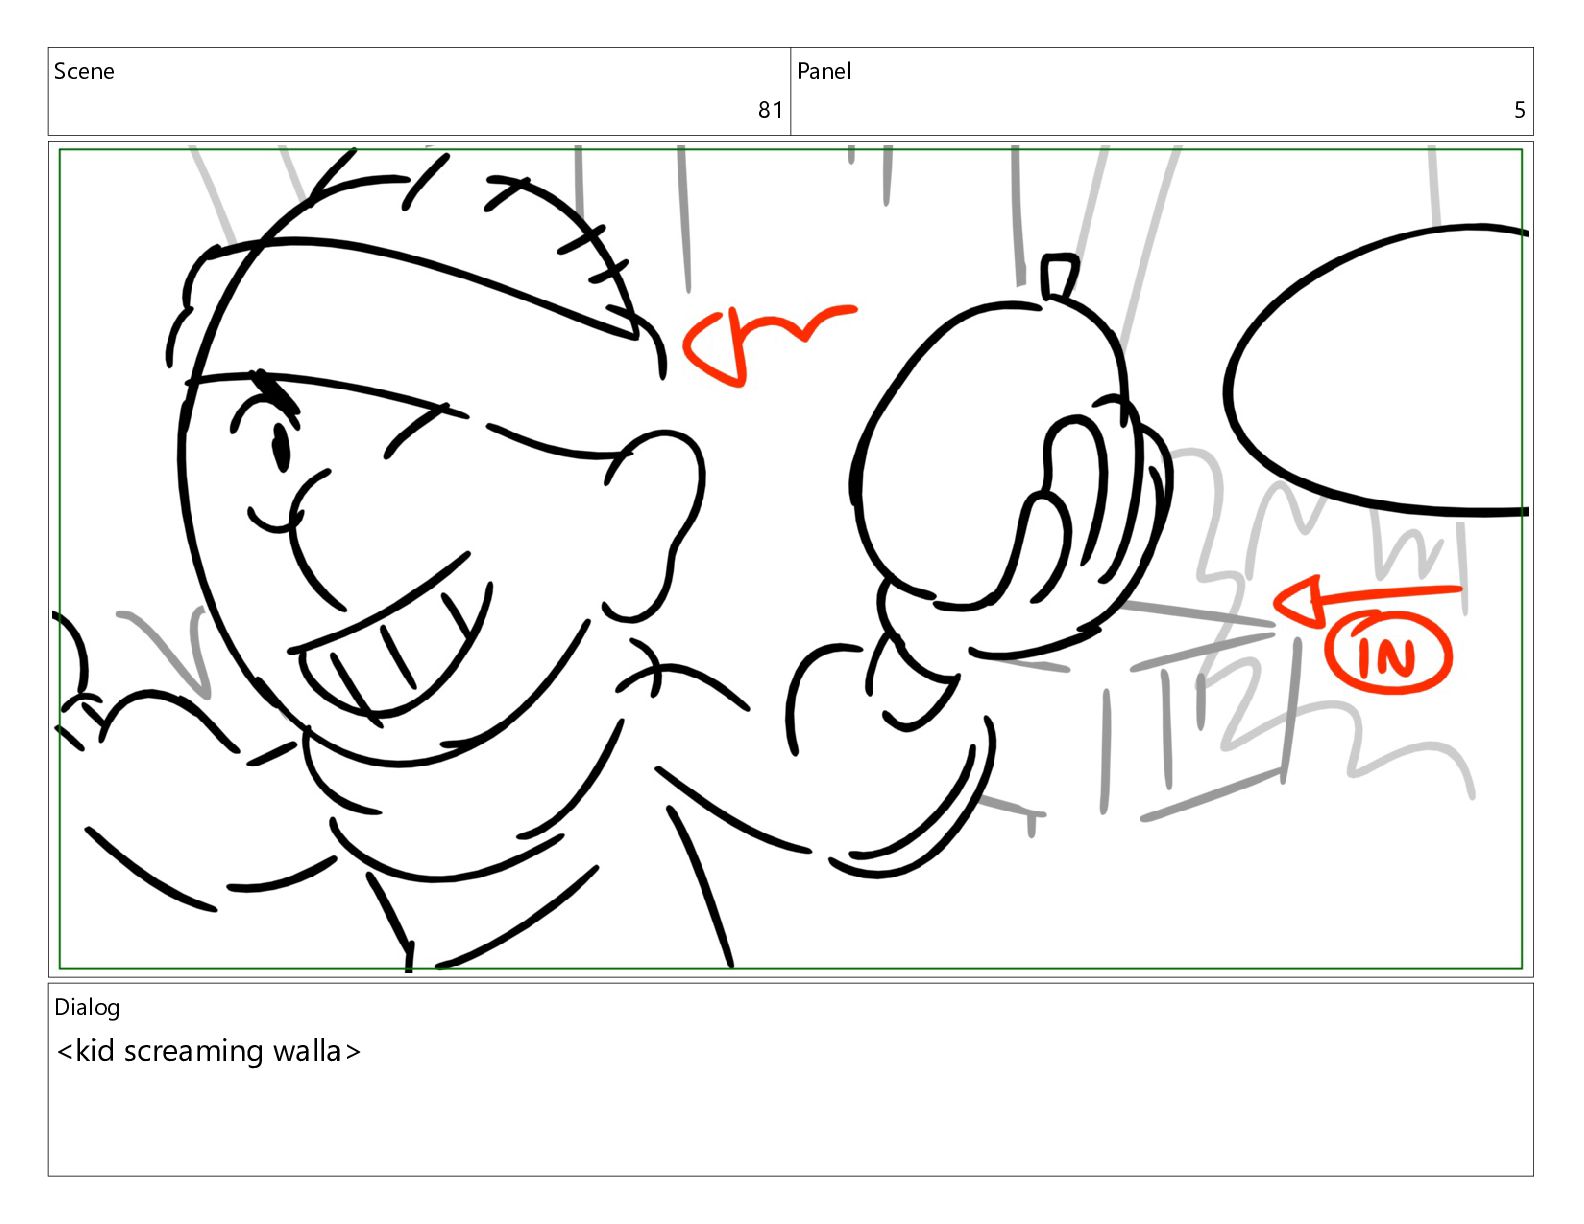1584x1224 pixels.
Task: Click the Dialog label
Action: 87,1007
